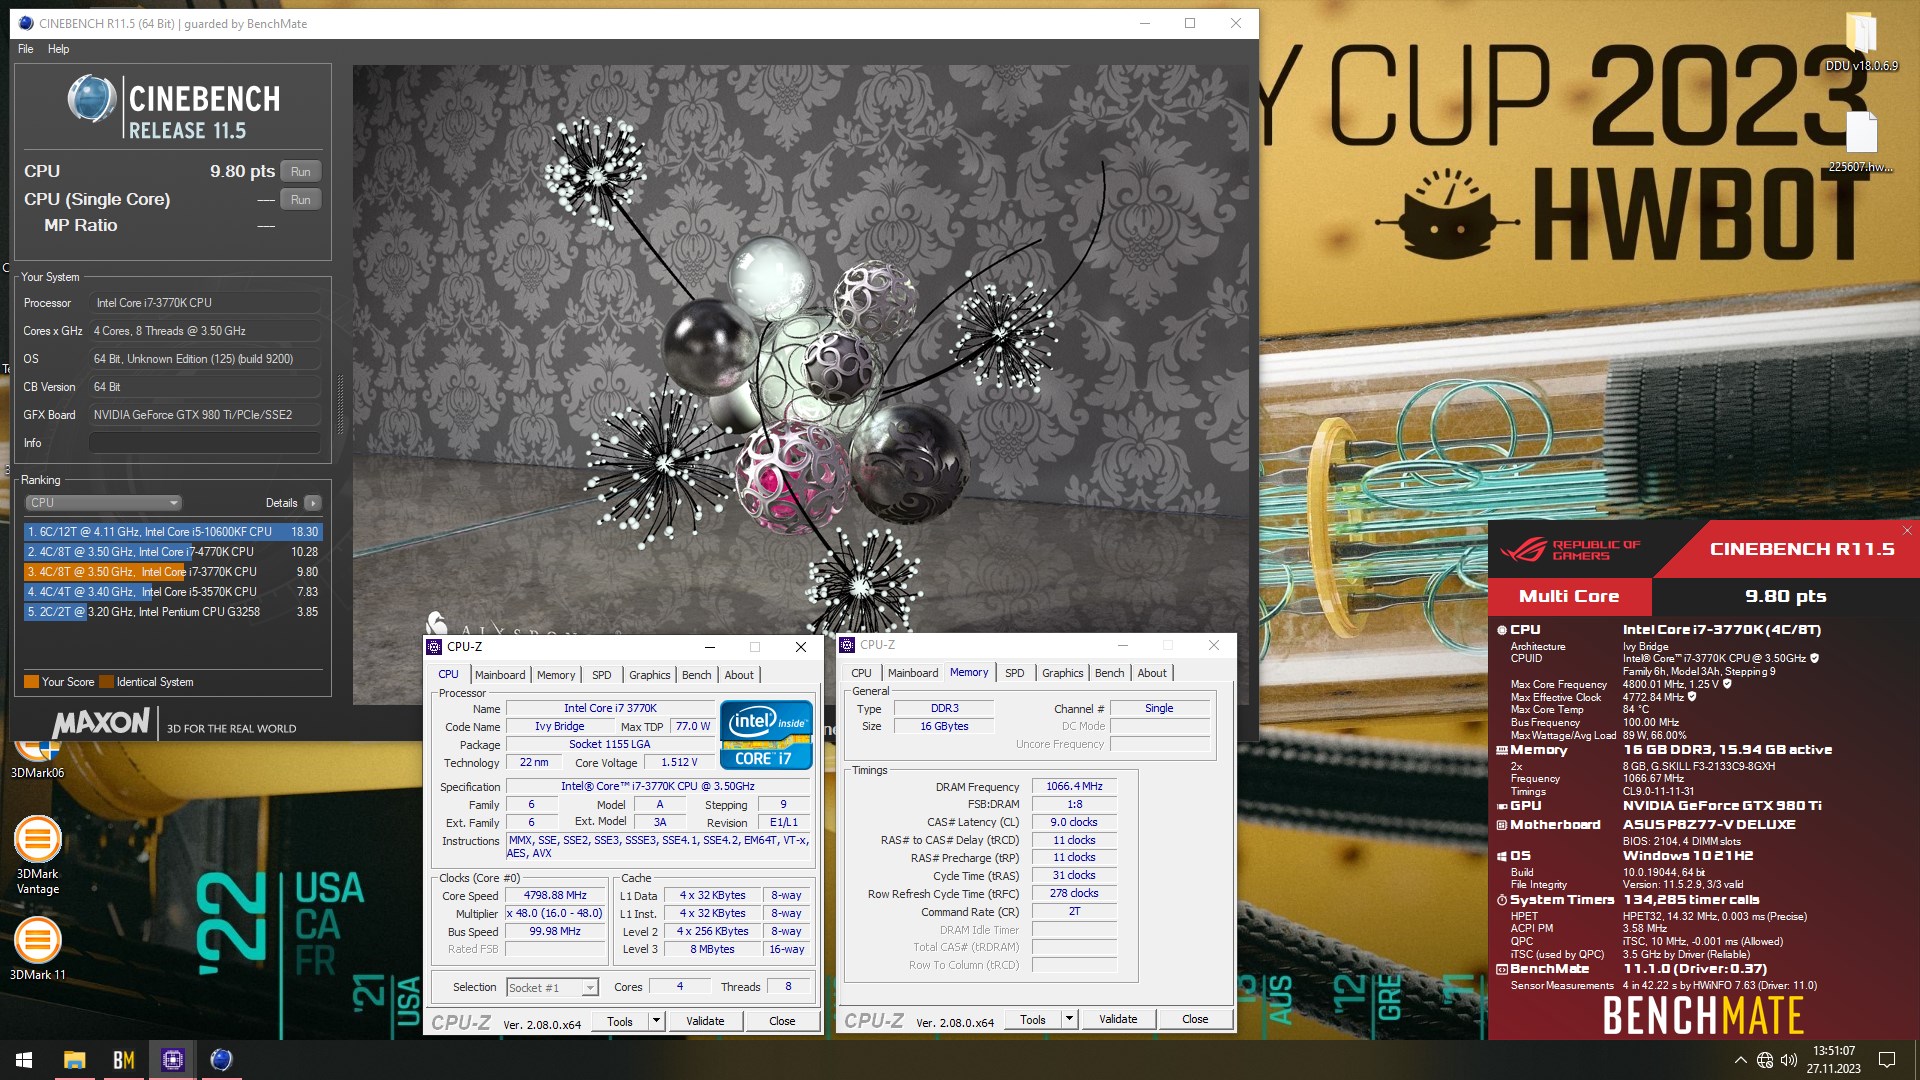Switch to Memory tab in left CPU-Z
Screen dimensions: 1920x1080
(556, 675)
